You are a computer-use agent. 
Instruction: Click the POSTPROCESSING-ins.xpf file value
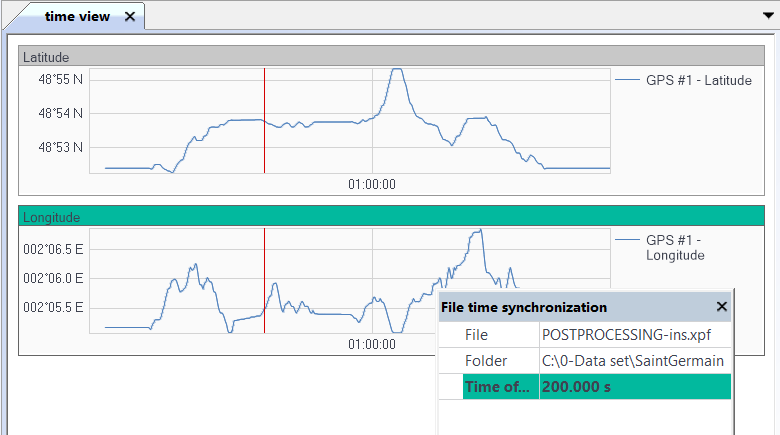pos(624,334)
